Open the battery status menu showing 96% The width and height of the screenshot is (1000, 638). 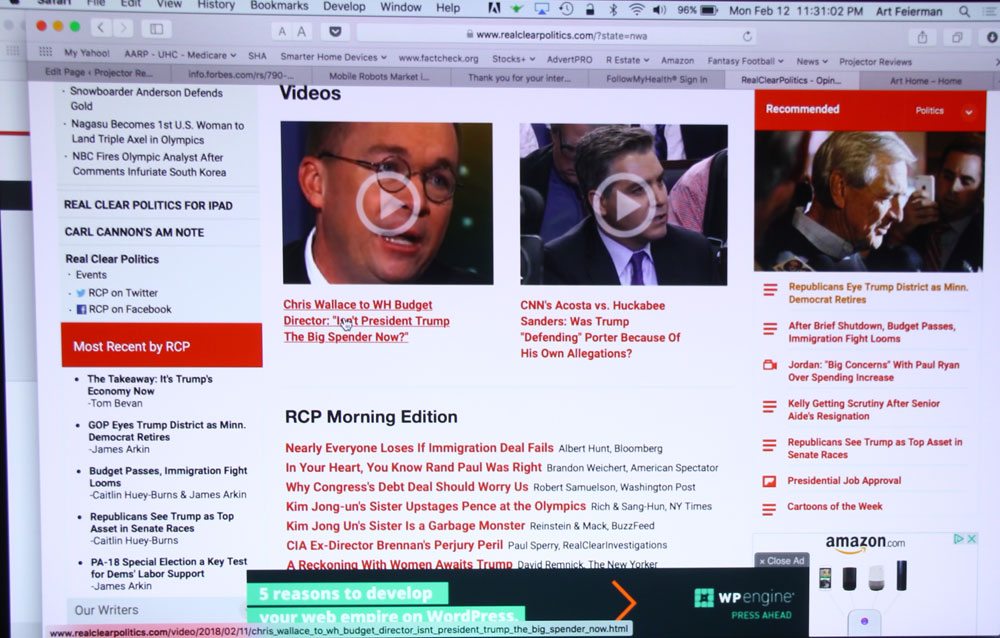click(698, 10)
